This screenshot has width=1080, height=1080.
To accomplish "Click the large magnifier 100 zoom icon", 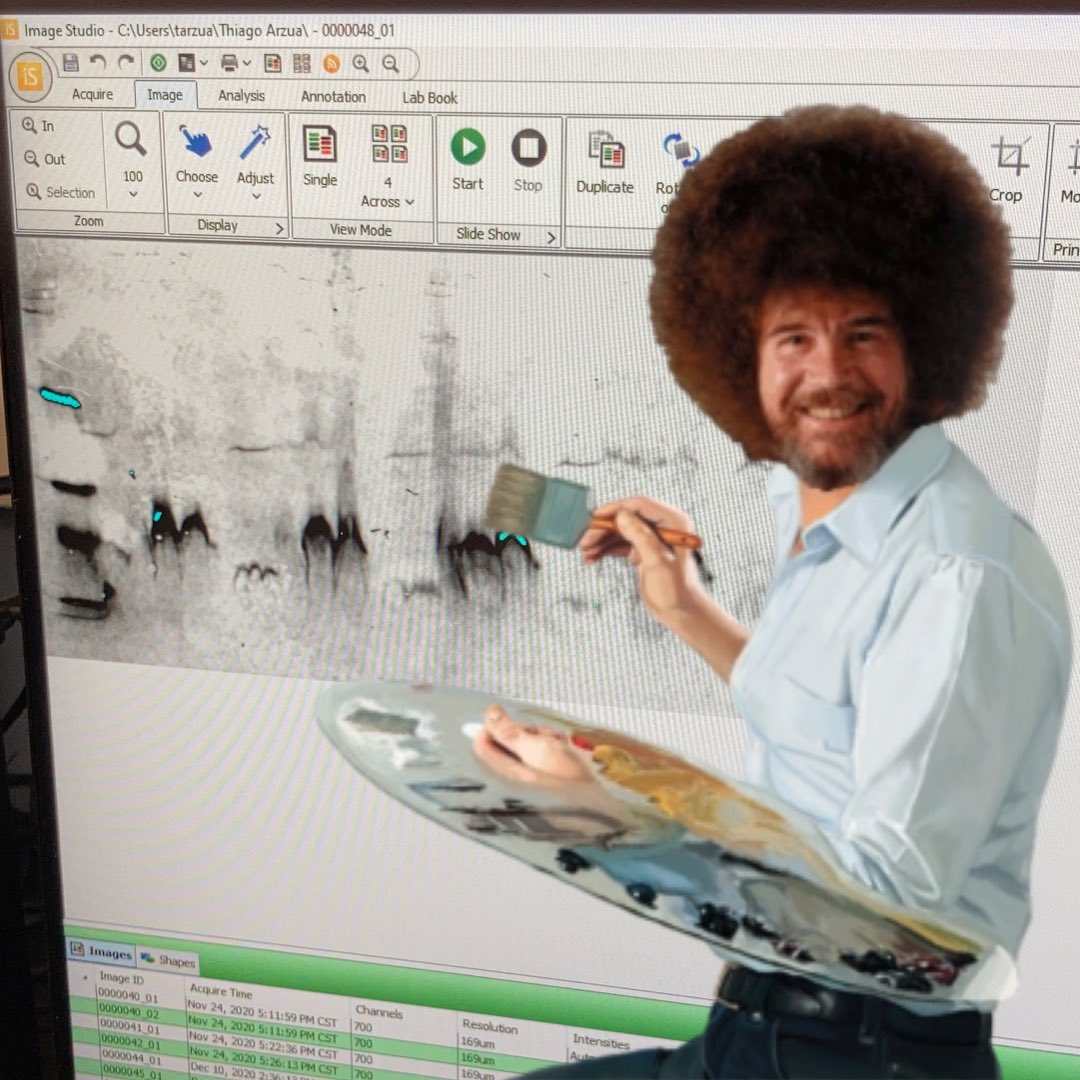I will click(x=131, y=139).
